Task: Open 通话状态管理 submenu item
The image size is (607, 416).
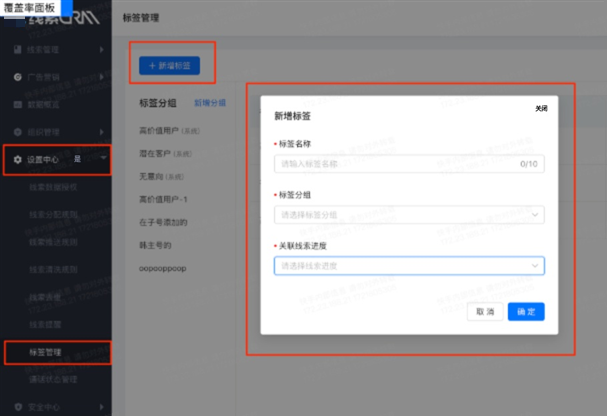Action: click(53, 380)
